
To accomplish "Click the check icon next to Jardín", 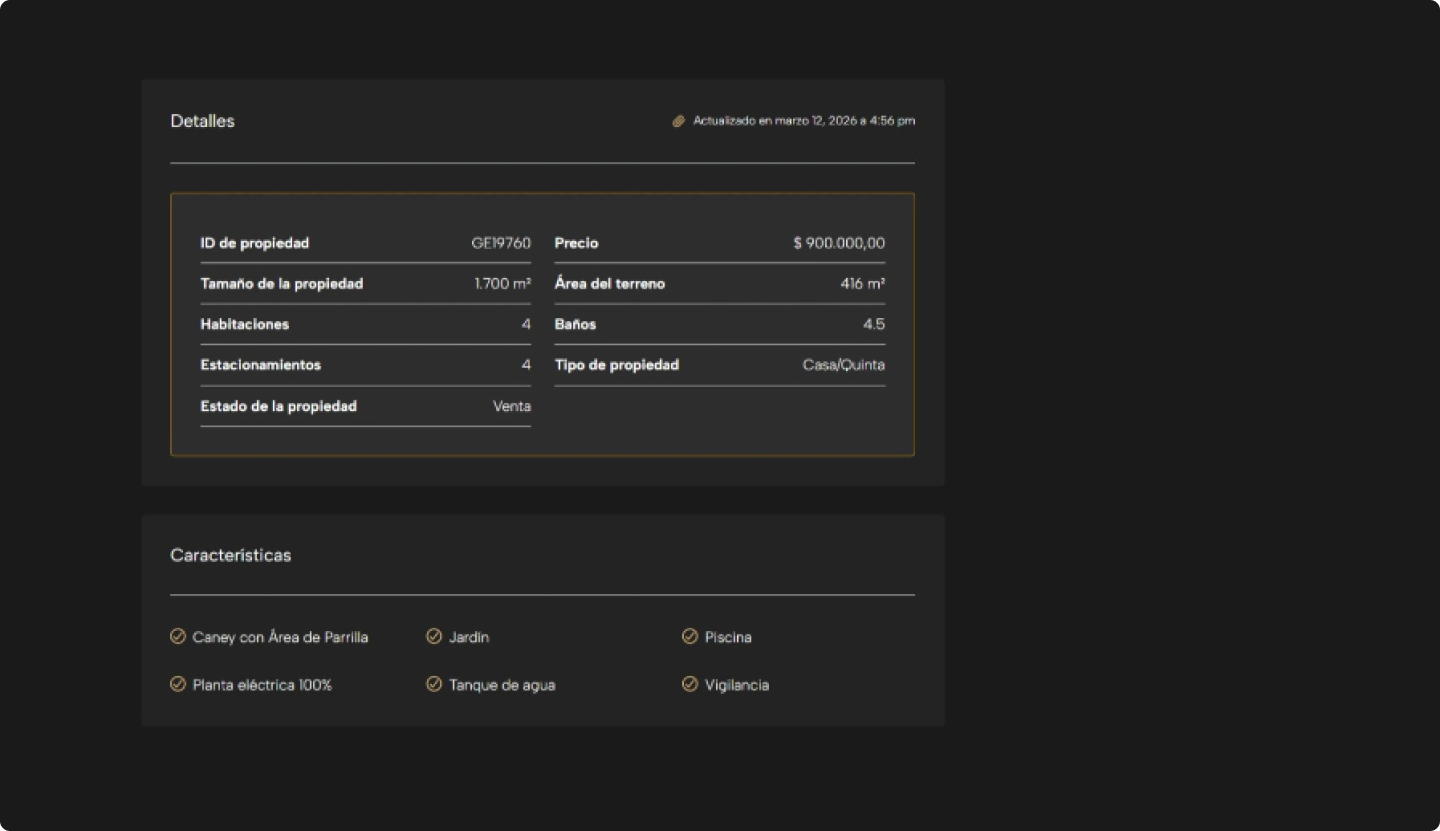I will 434,636.
